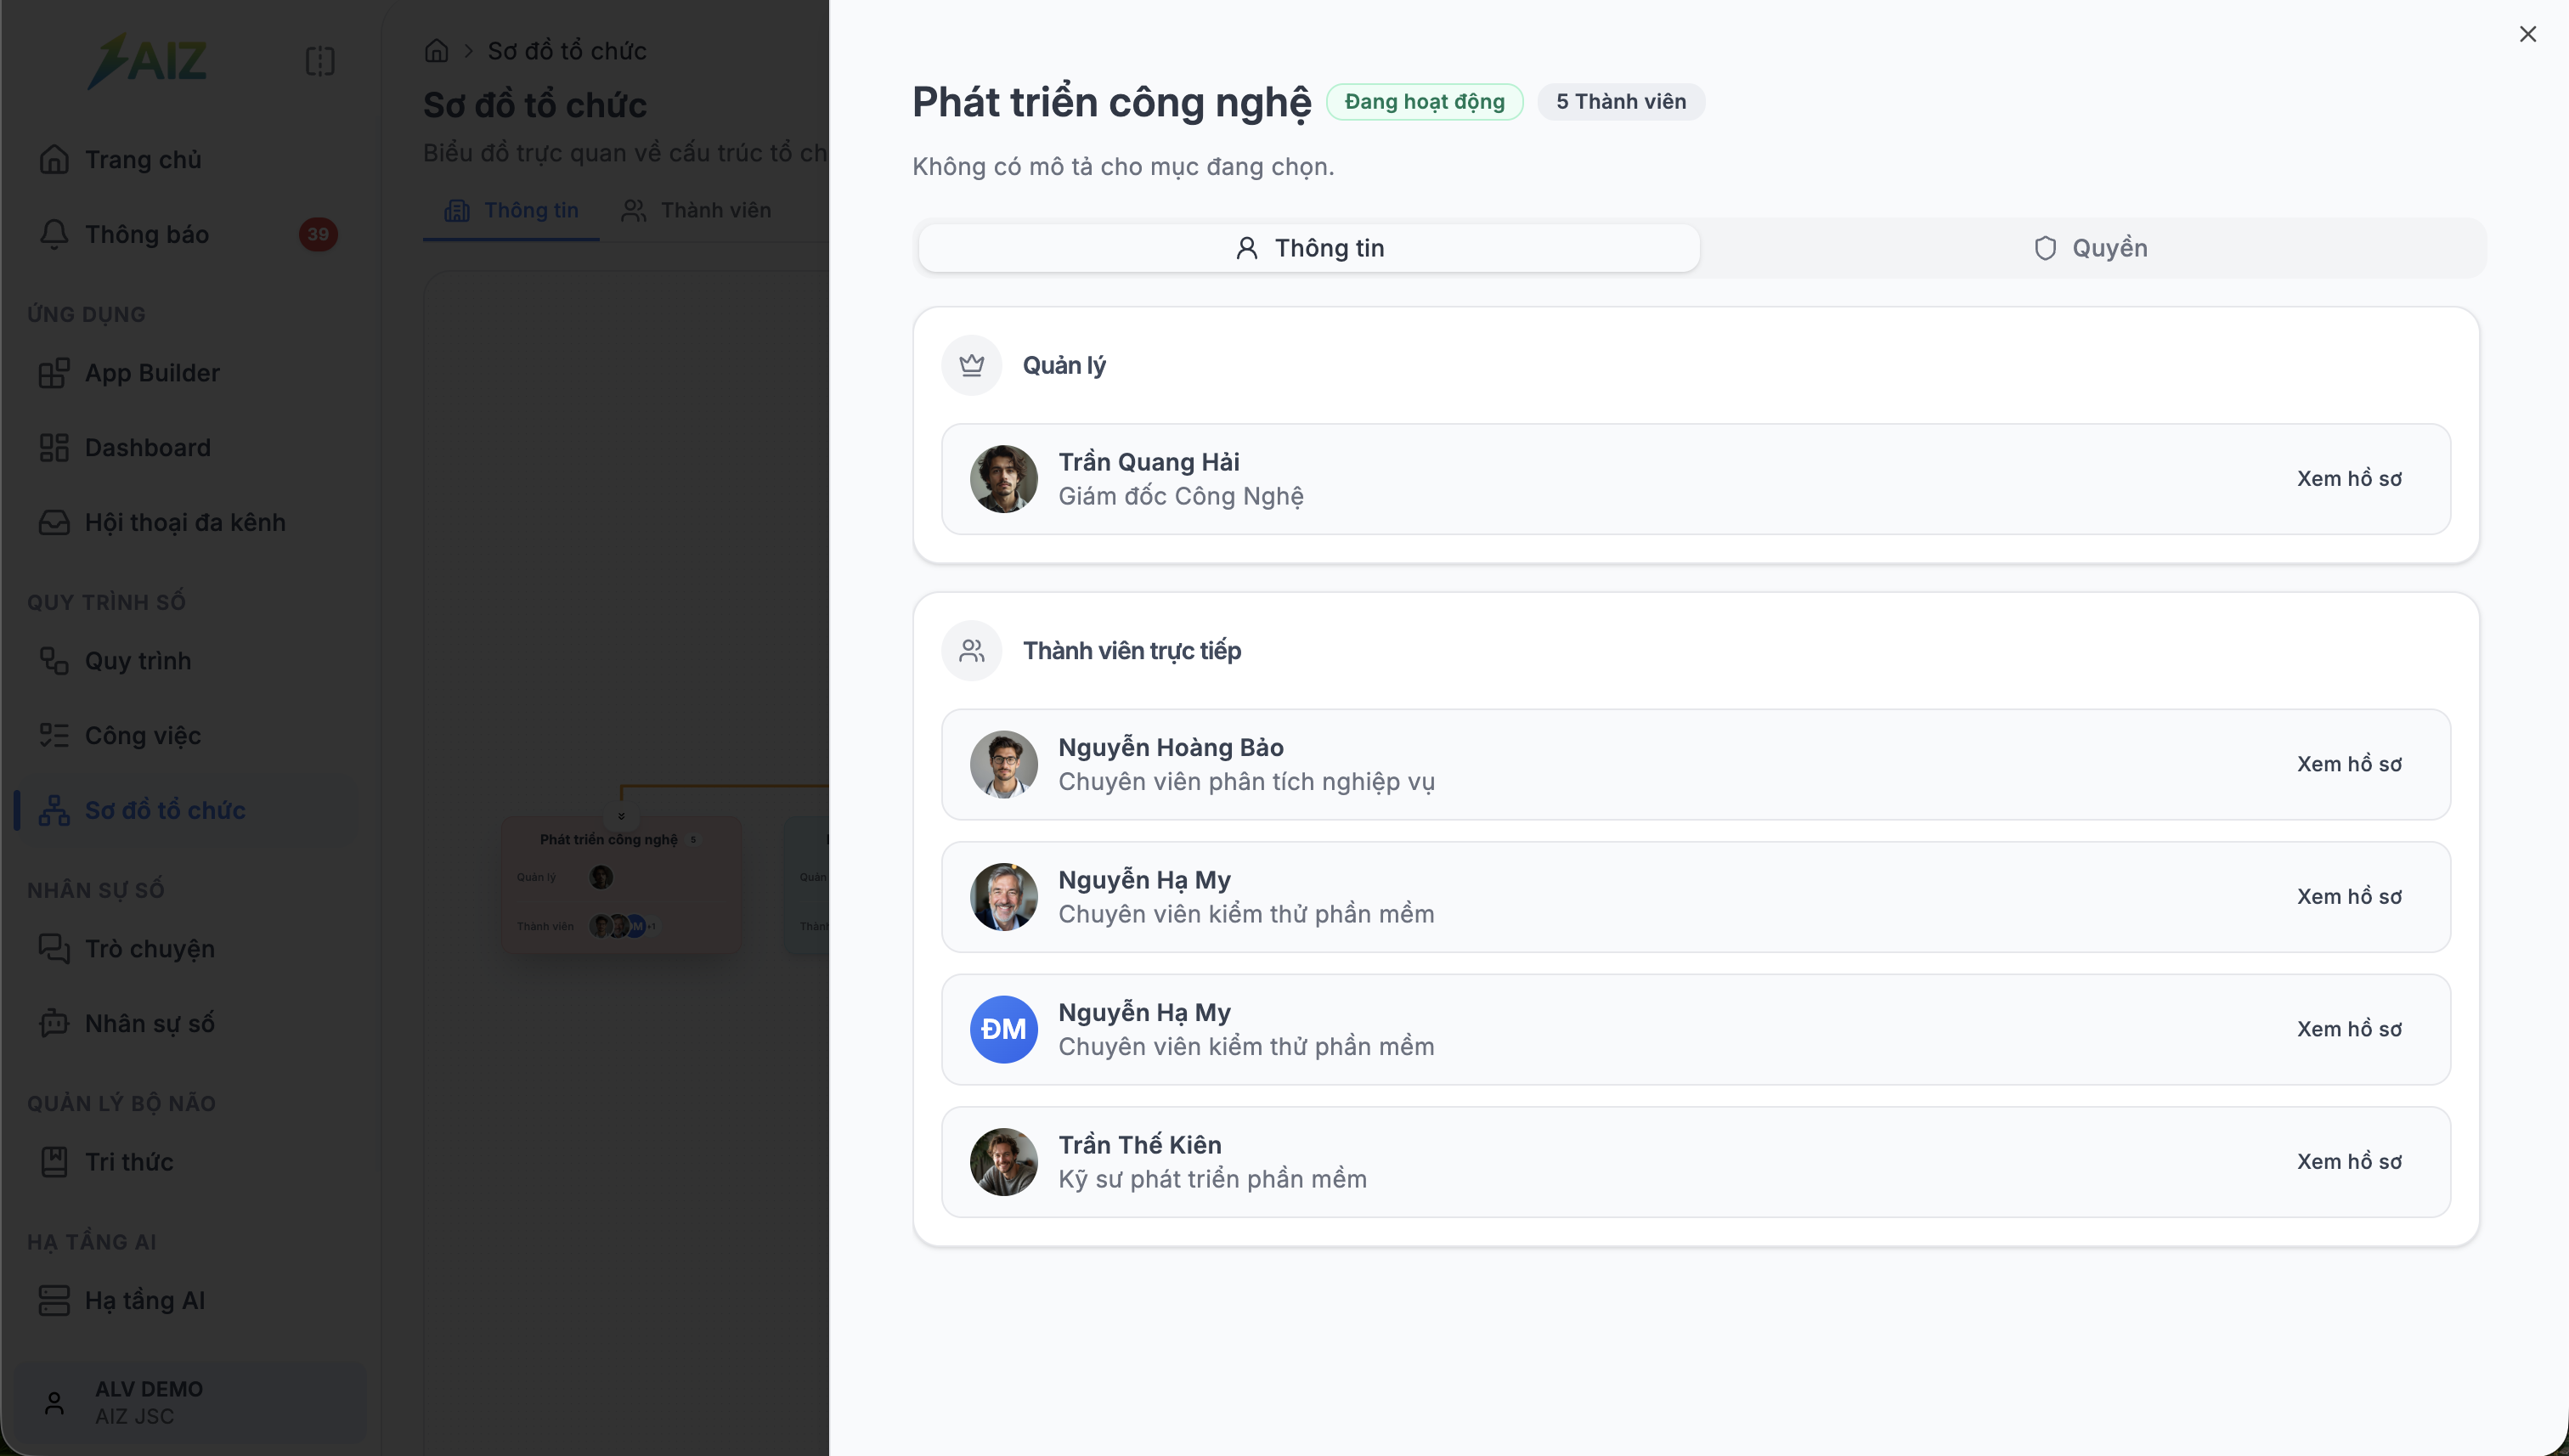Click the name Nguyễn Hoàng Bảo
Viewport: 2569px width, 1456px height.
(1171, 747)
